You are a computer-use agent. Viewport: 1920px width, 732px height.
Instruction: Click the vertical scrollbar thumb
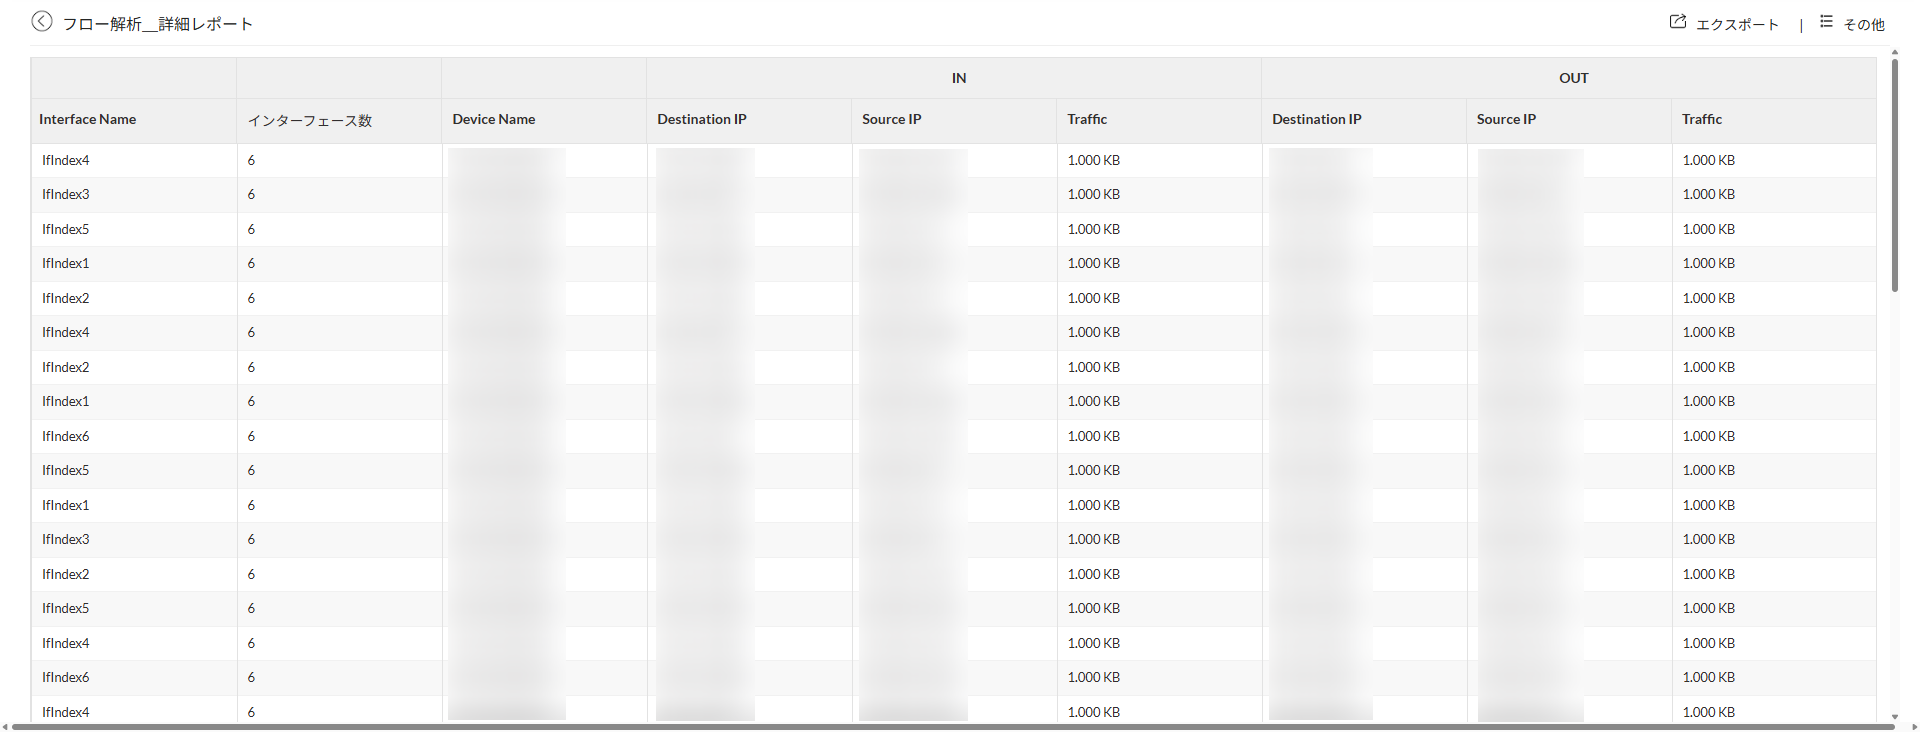(x=1895, y=176)
